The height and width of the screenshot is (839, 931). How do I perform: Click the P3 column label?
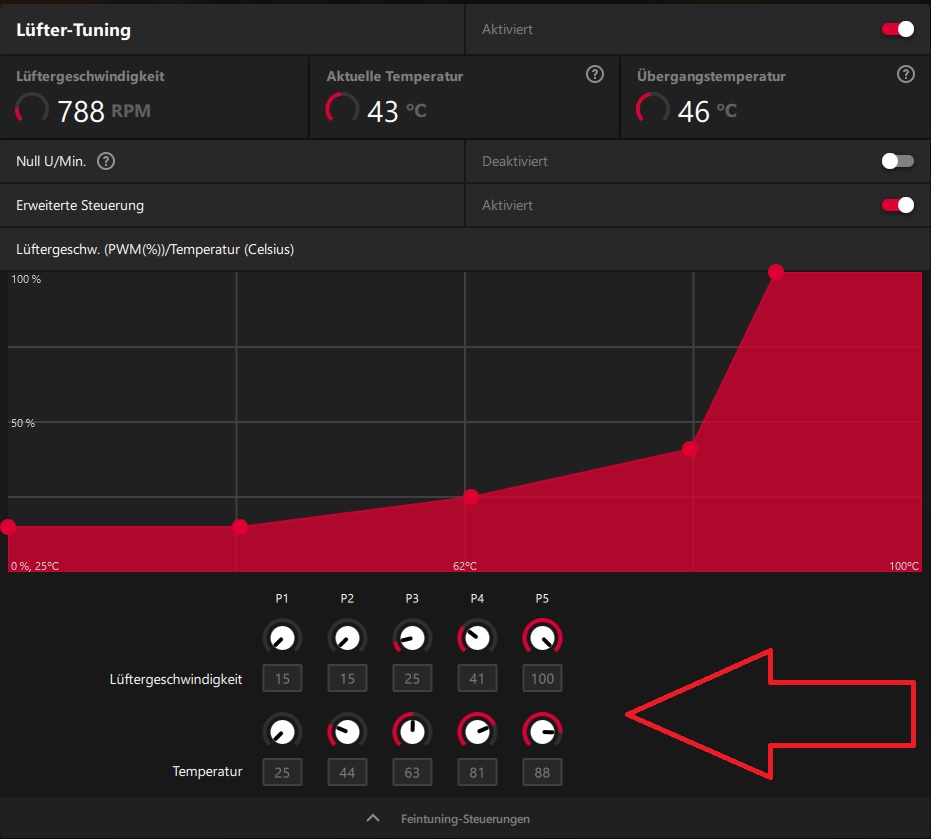point(412,599)
